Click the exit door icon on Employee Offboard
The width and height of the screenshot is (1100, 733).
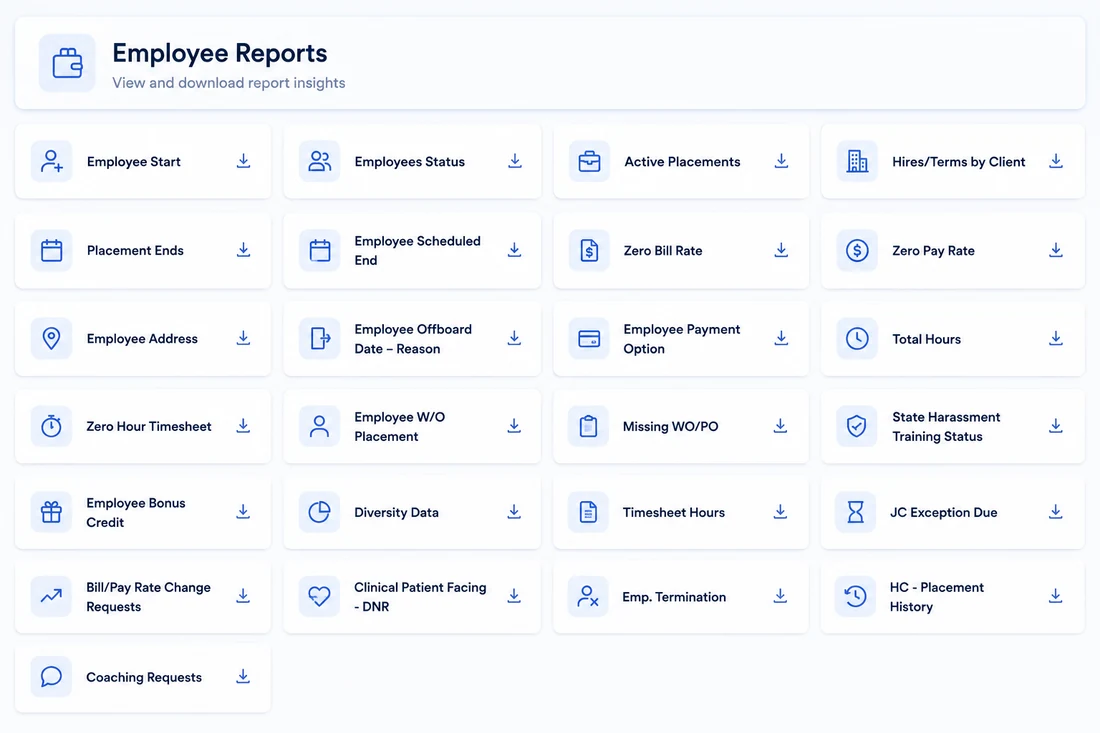[319, 338]
